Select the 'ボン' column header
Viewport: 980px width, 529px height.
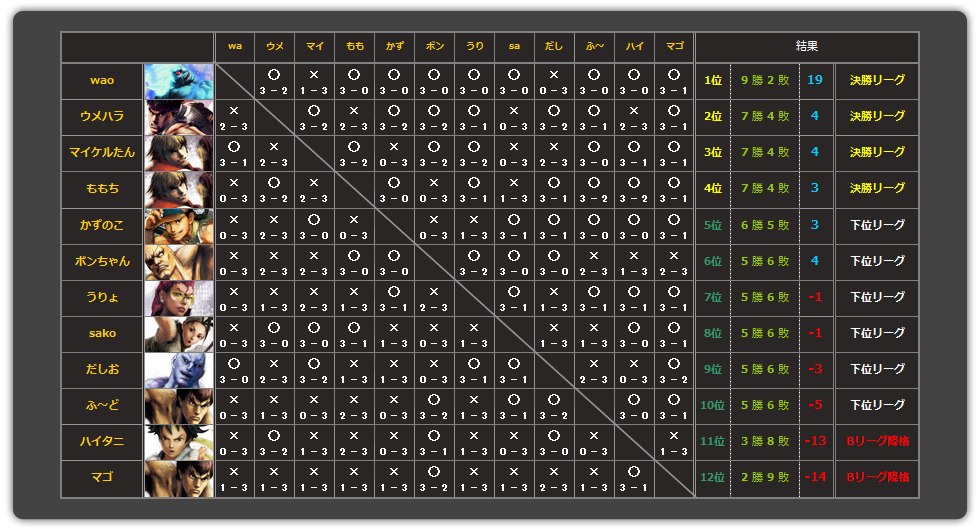[435, 46]
